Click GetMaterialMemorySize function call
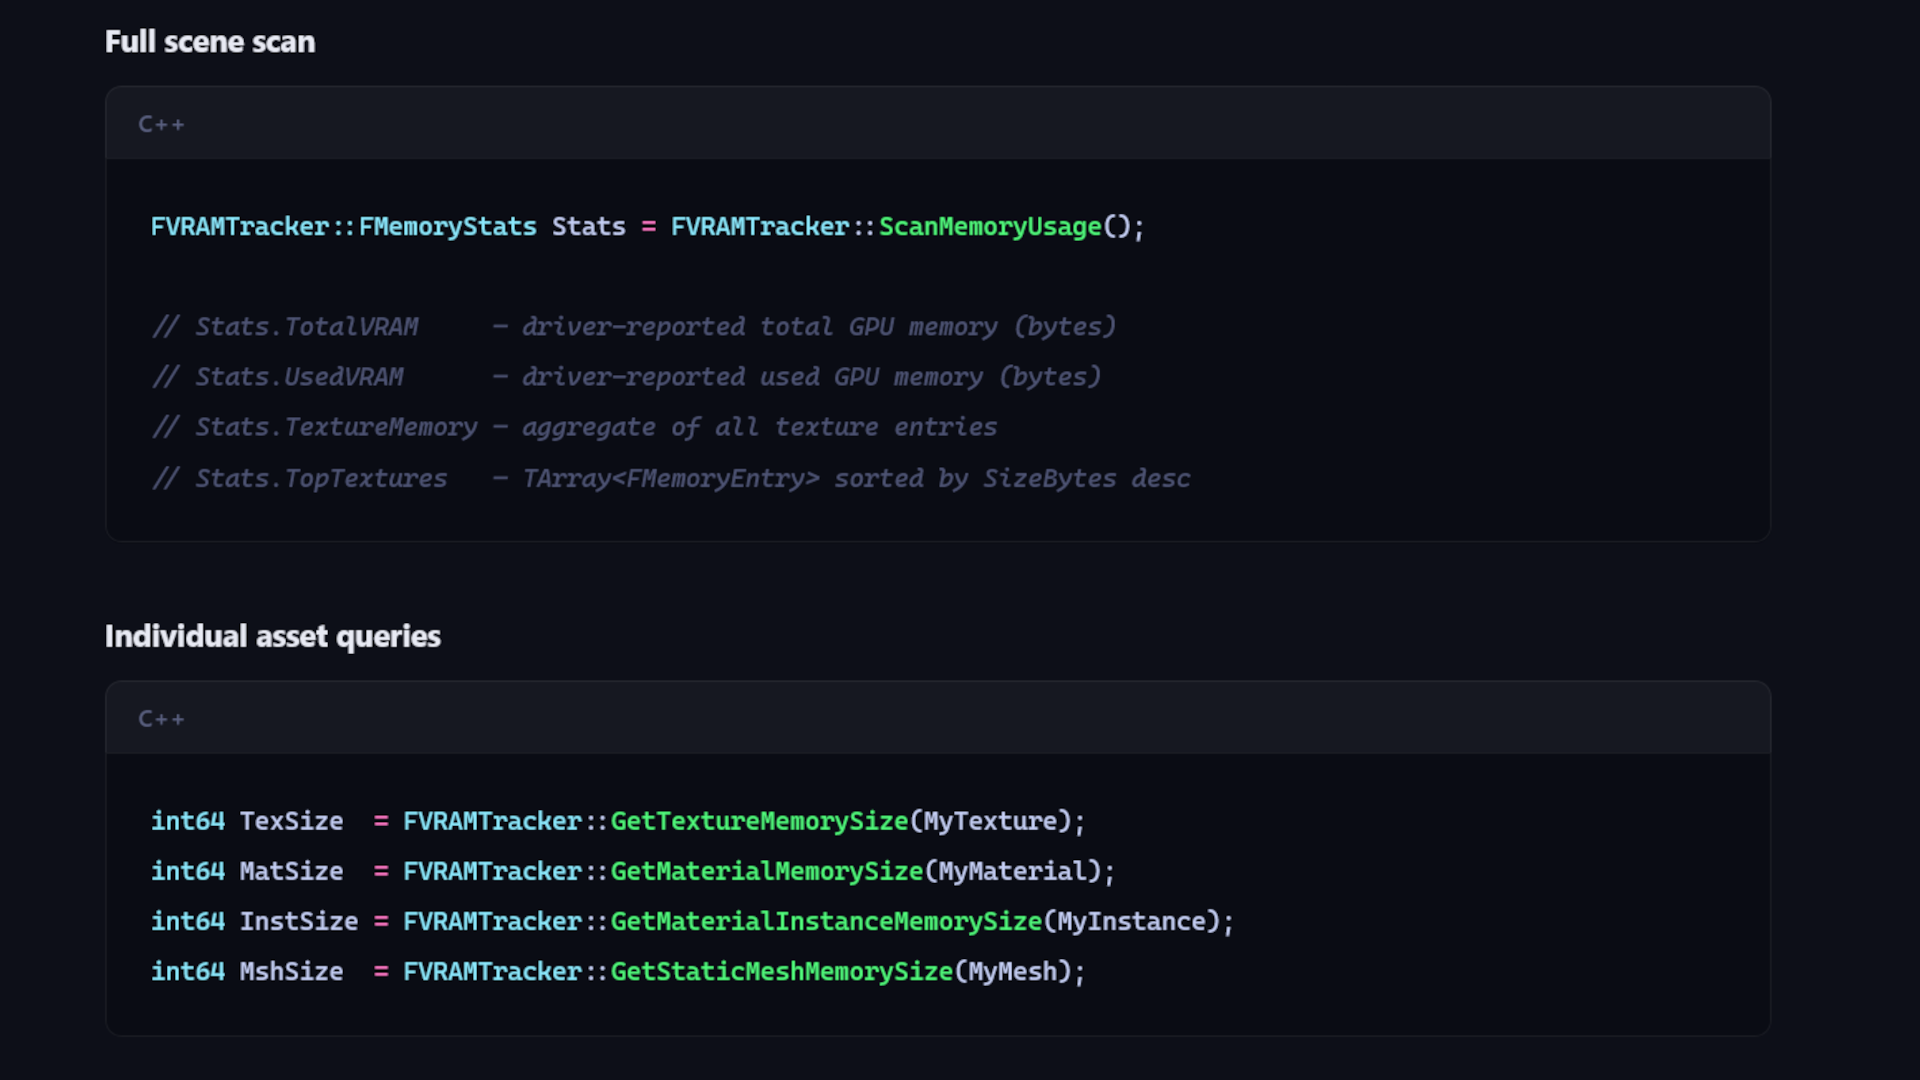This screenshot has width=1920, height=1080. (767, 871)
